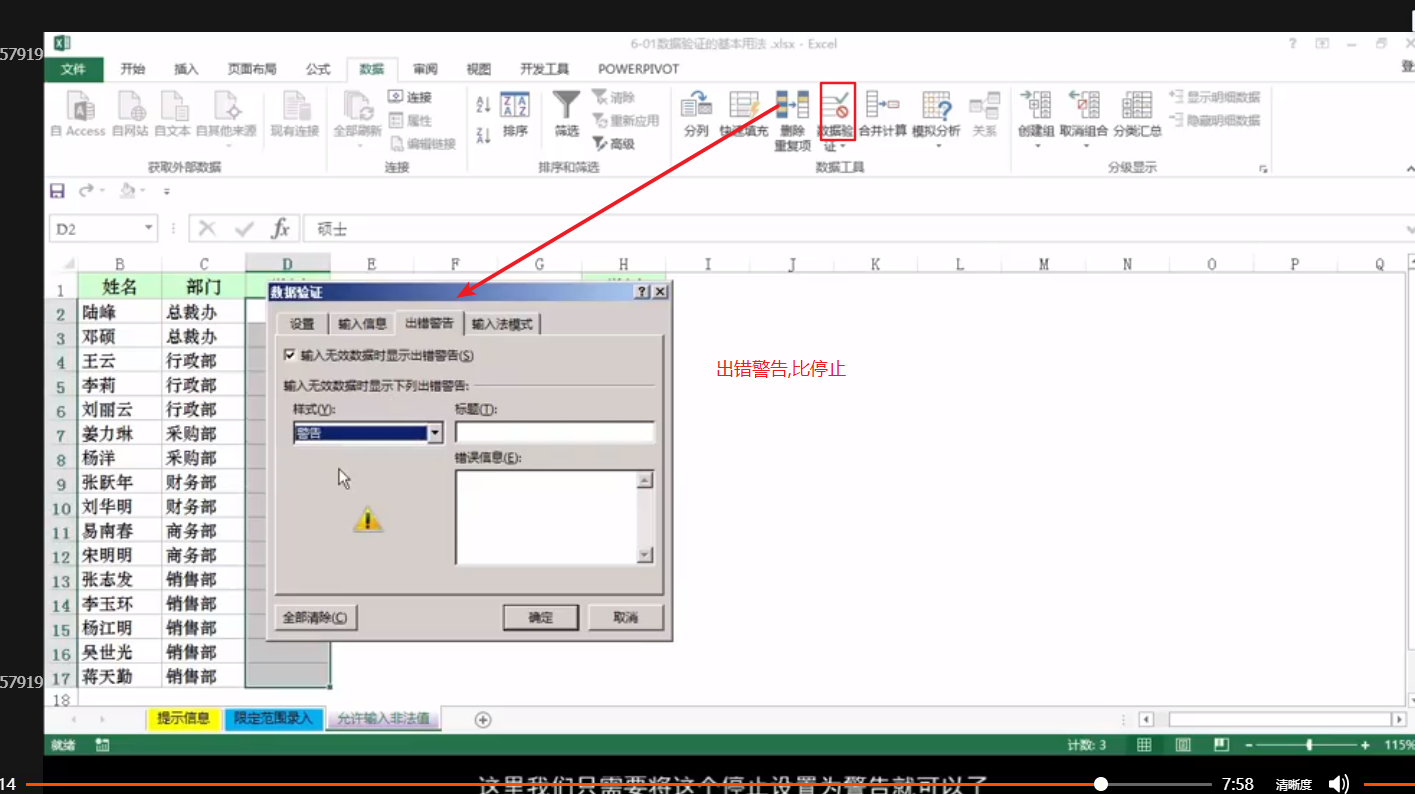This screenshot has height=794, width=1415.
Task: Switch to page layout view in the status bar
Action: pyautogui.click(x=1183, y=745)
